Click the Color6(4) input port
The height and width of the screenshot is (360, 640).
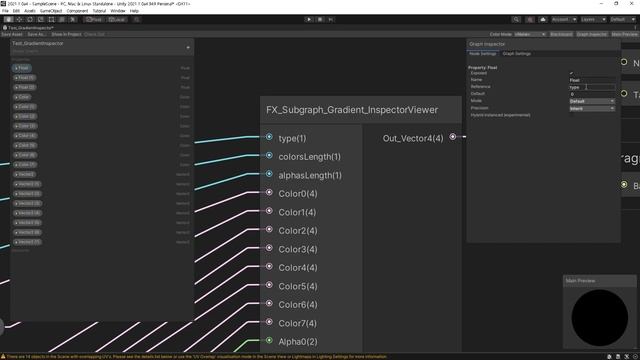(269, 303)
